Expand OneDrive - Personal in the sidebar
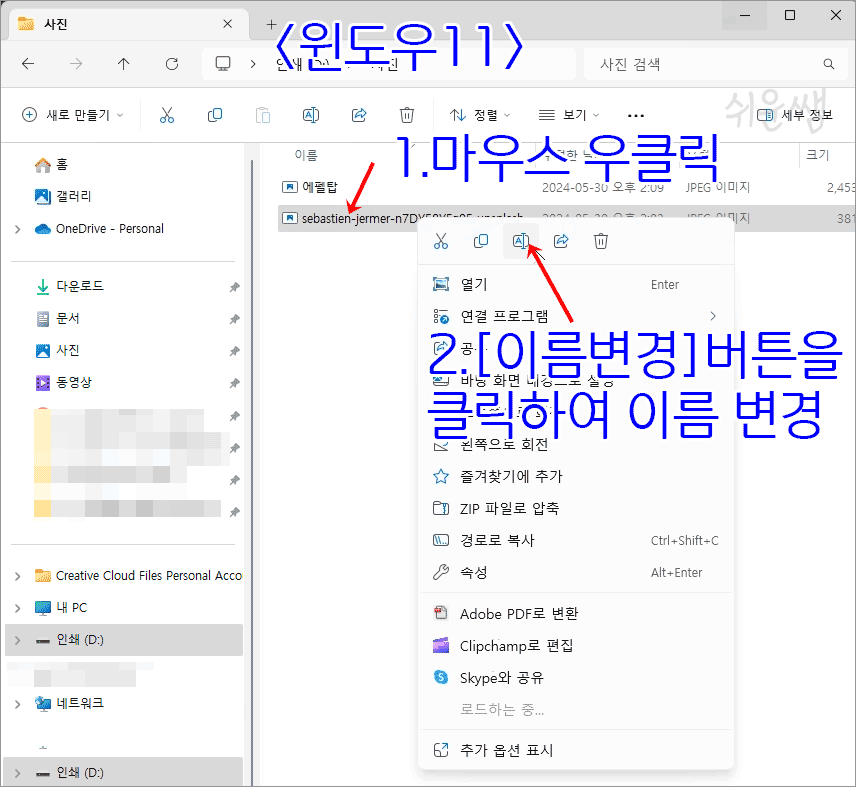The height and width of the screenshot is (787, 856). [x=17, y=228]
